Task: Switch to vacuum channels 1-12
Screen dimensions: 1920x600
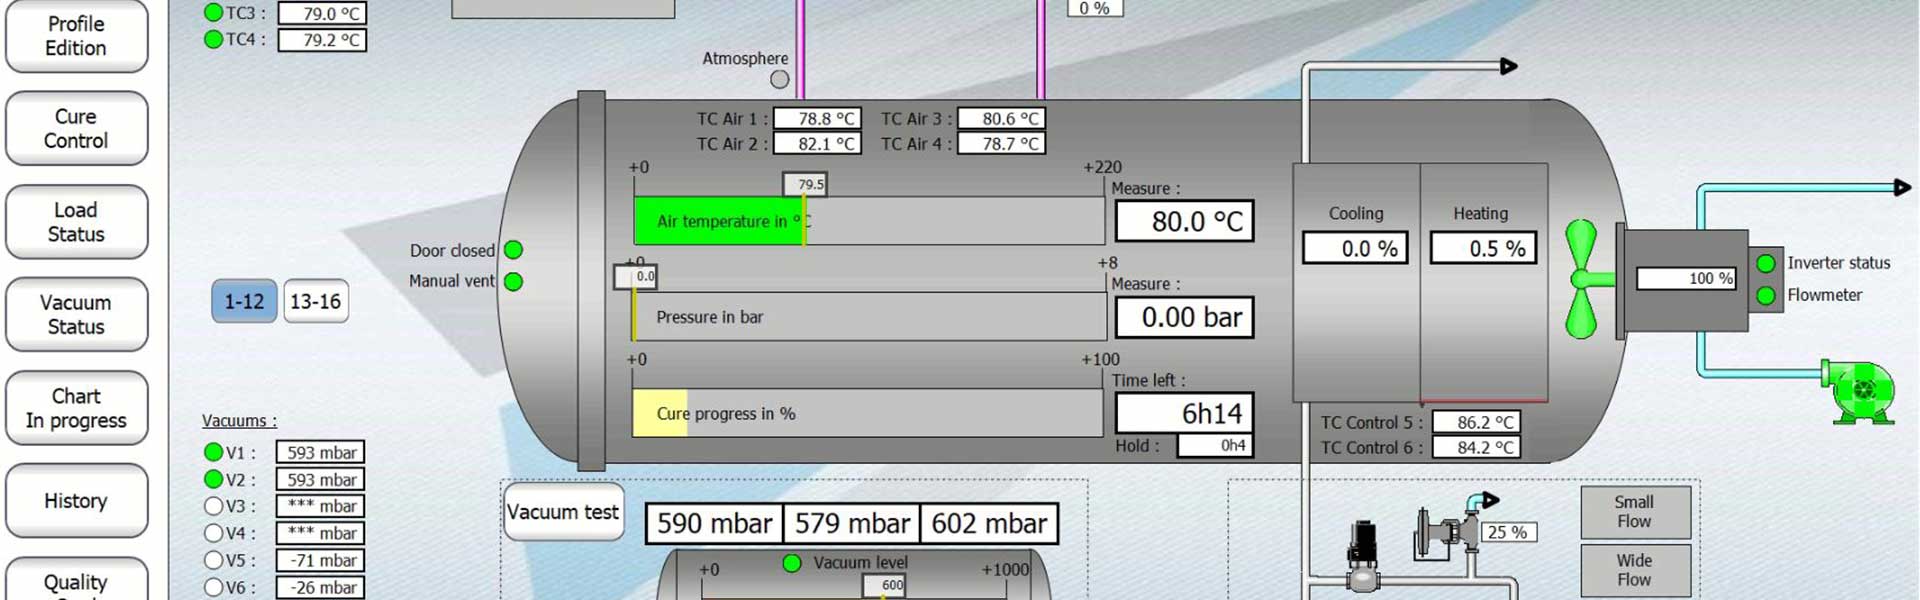Action: (x=244, y=301)
